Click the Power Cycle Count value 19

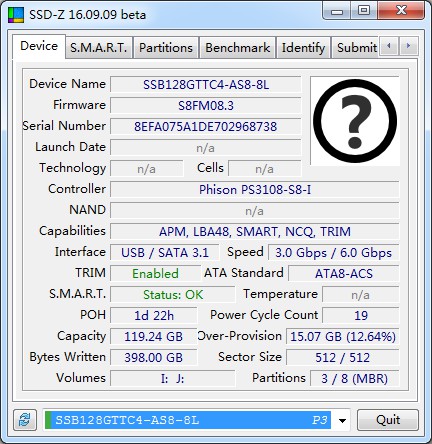361,316
